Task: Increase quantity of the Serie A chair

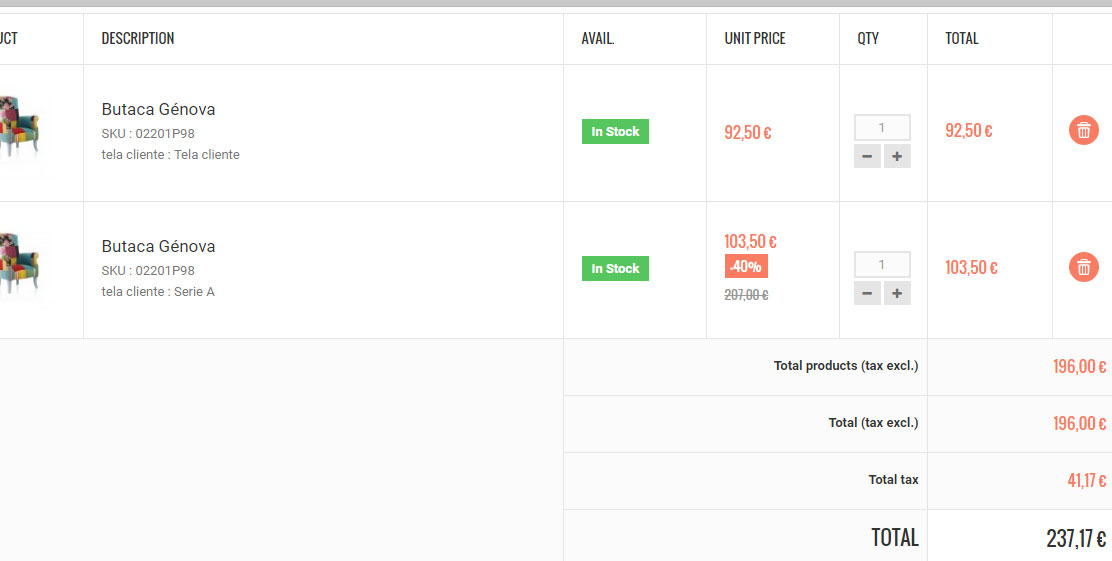Action: click(897, 293)
